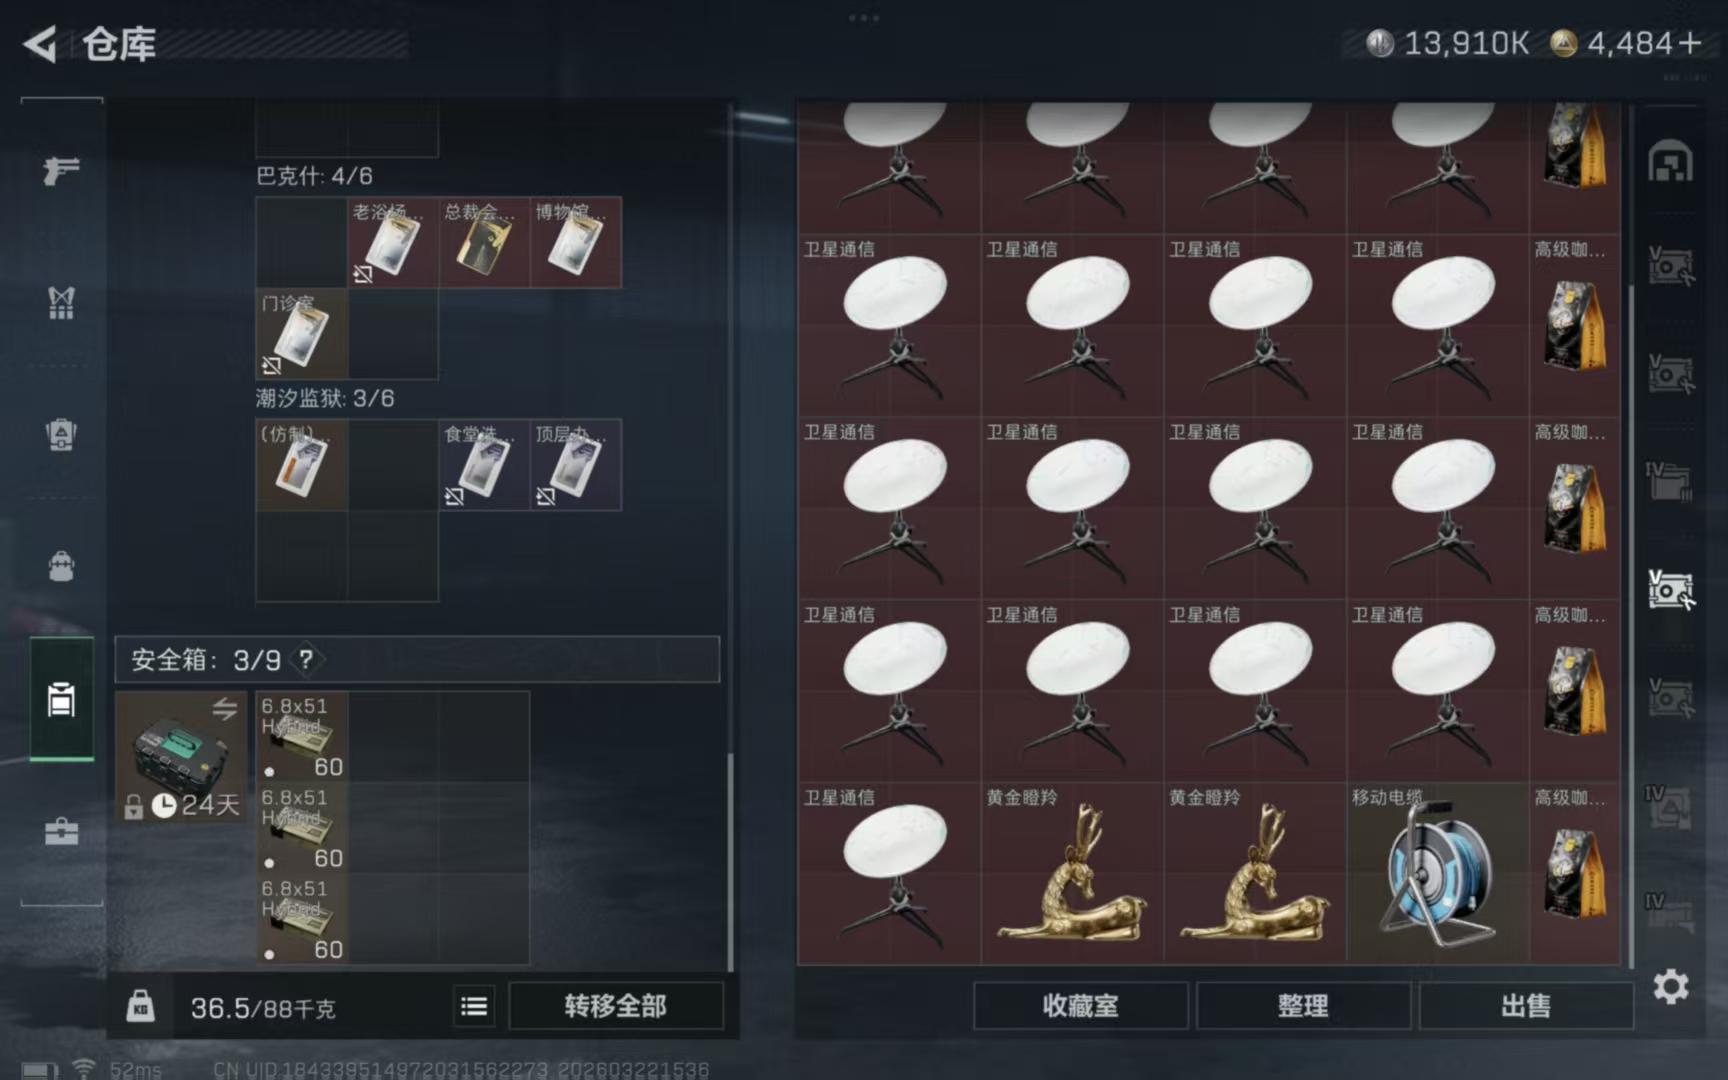
Task: Click the 整理 organize button
Action: (1303, 1006)
